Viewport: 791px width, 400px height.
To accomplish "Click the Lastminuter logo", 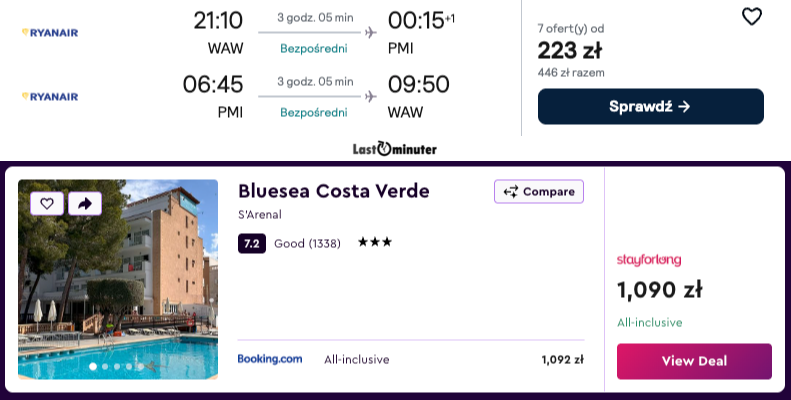I will (395, 149).
